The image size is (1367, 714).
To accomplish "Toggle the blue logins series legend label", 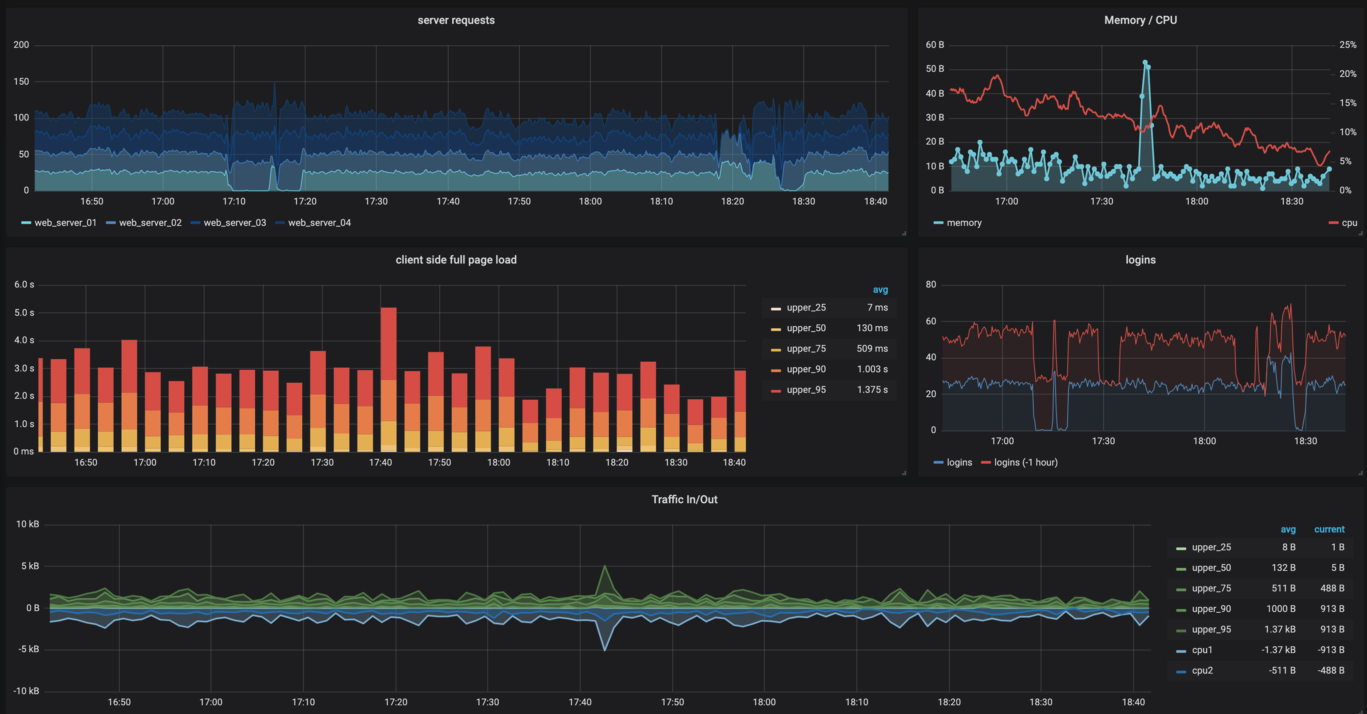I will pos(959,462).
